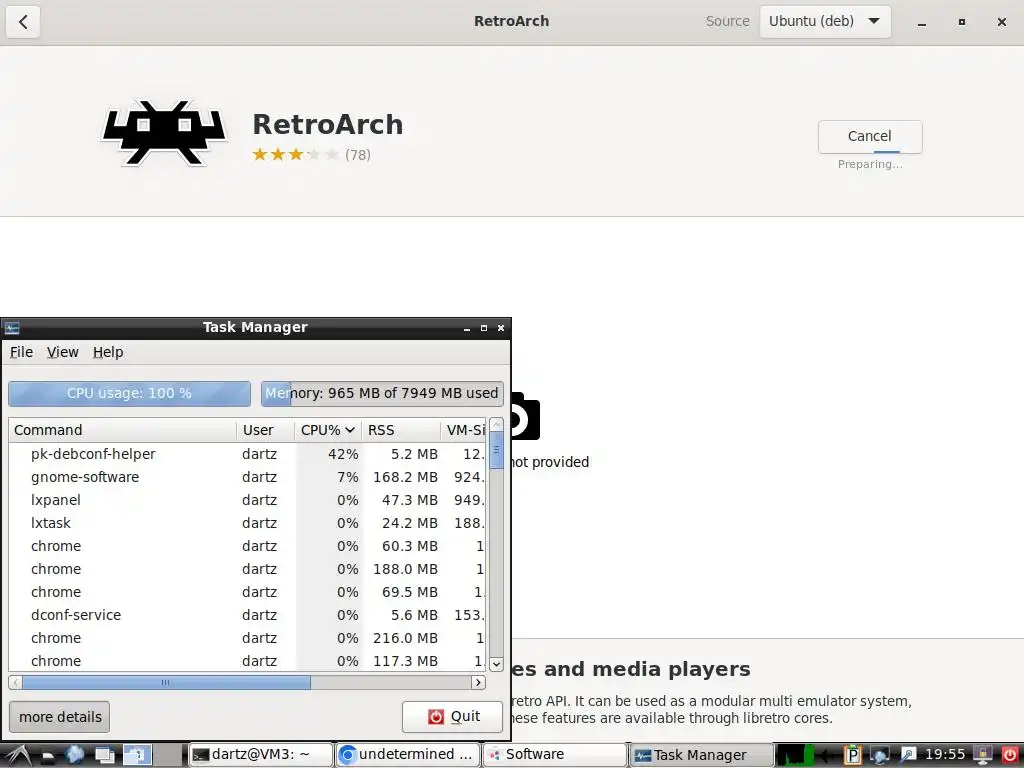Image resolution: width=1024 pixels, height=768 pixels.
Task: Click the camera placeholder screenshot icon
Action: pyautogui.click(x=525, y=416)
